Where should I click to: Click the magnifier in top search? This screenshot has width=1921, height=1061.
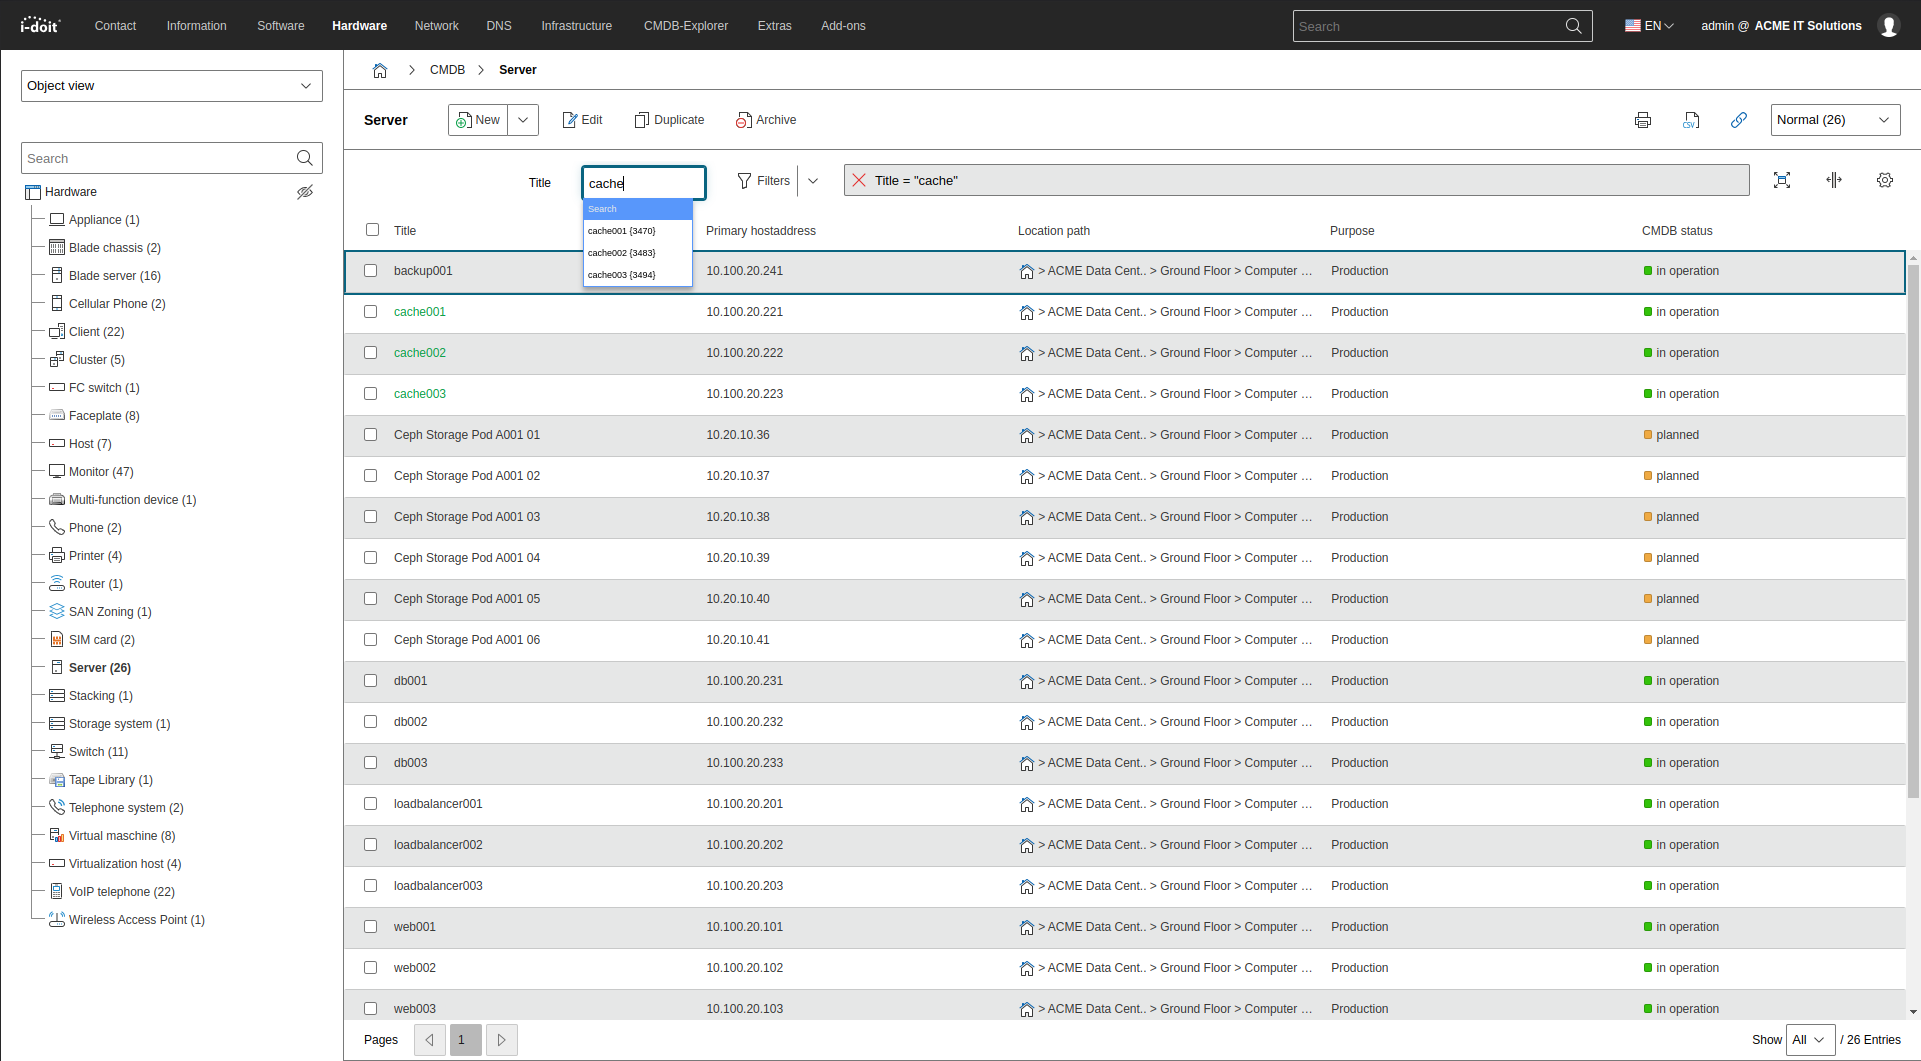coord(1573,26)
